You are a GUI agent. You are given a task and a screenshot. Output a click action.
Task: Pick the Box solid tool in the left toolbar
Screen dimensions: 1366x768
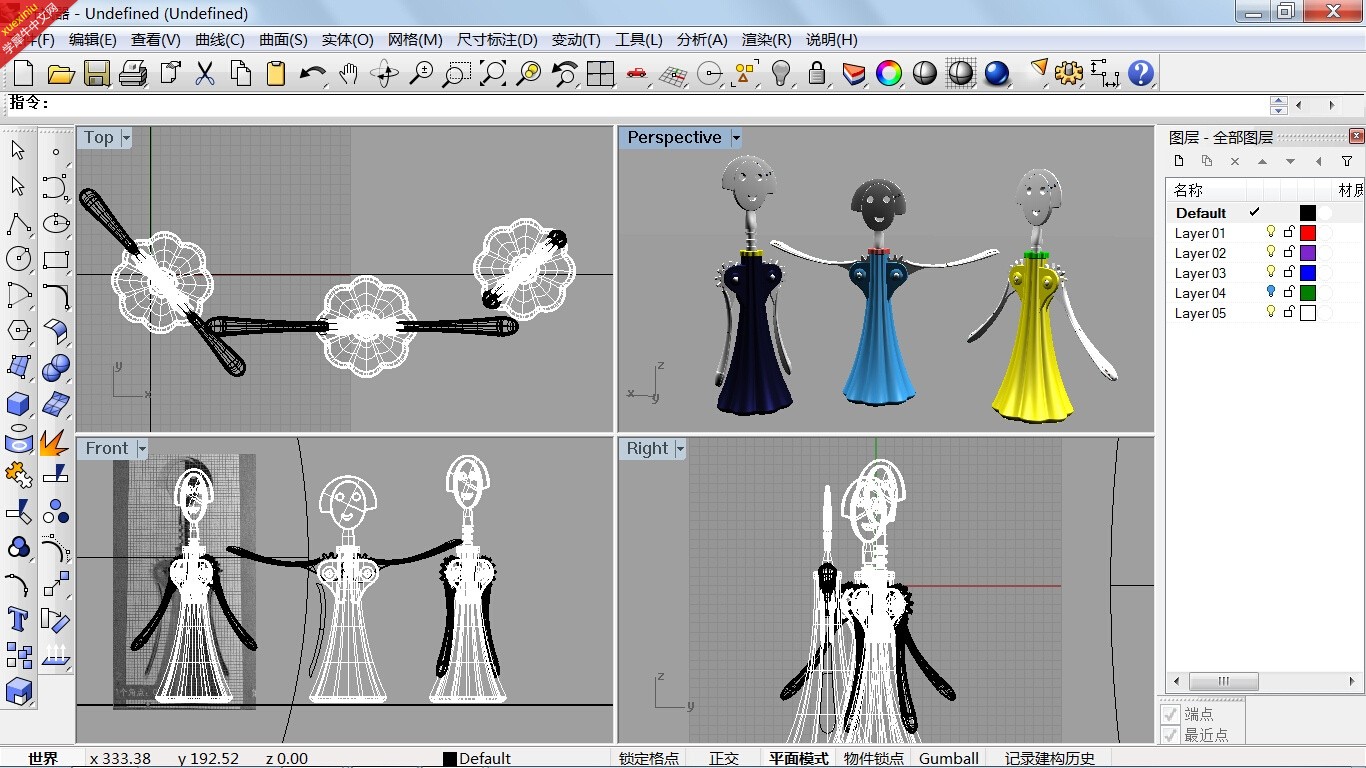(x=19, y=402)
